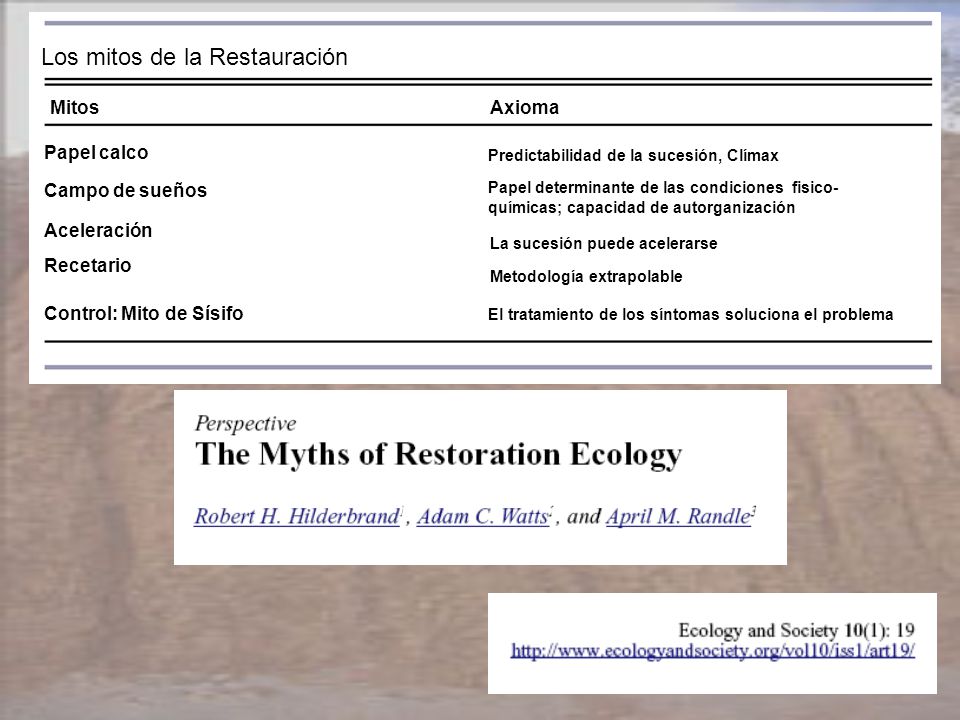The height and width of the screenshot is (720, 960).
Task: Click the 'Perspective' italic heading
Action: (x=246, y=424)
